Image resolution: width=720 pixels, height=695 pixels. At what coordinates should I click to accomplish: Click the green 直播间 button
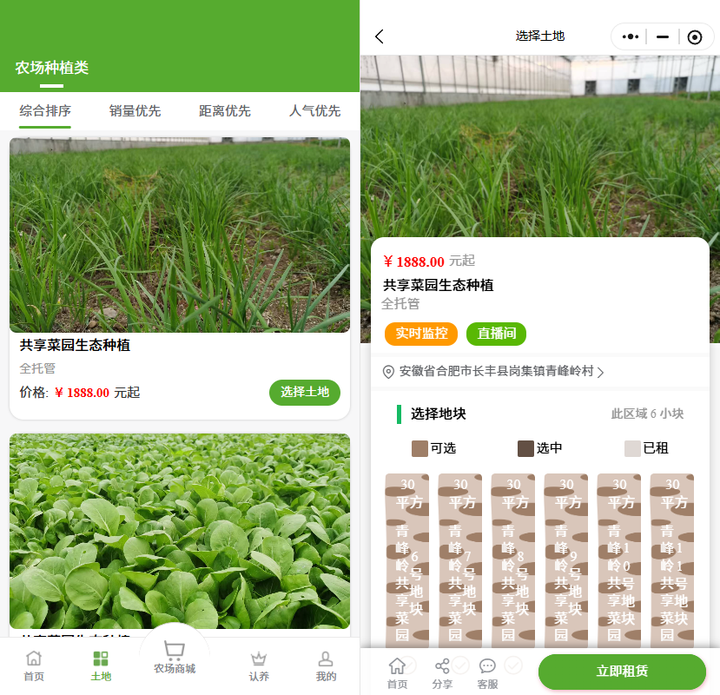[x=496, y=333]
